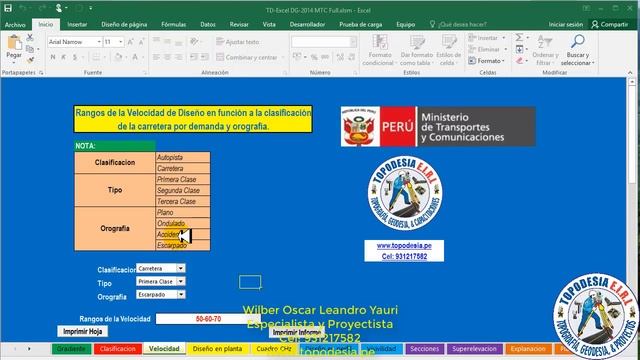The height and width of the screenshot is (360, 640).
Task: Save the workbook from quick access toolbar
Action: pos(8,8)
